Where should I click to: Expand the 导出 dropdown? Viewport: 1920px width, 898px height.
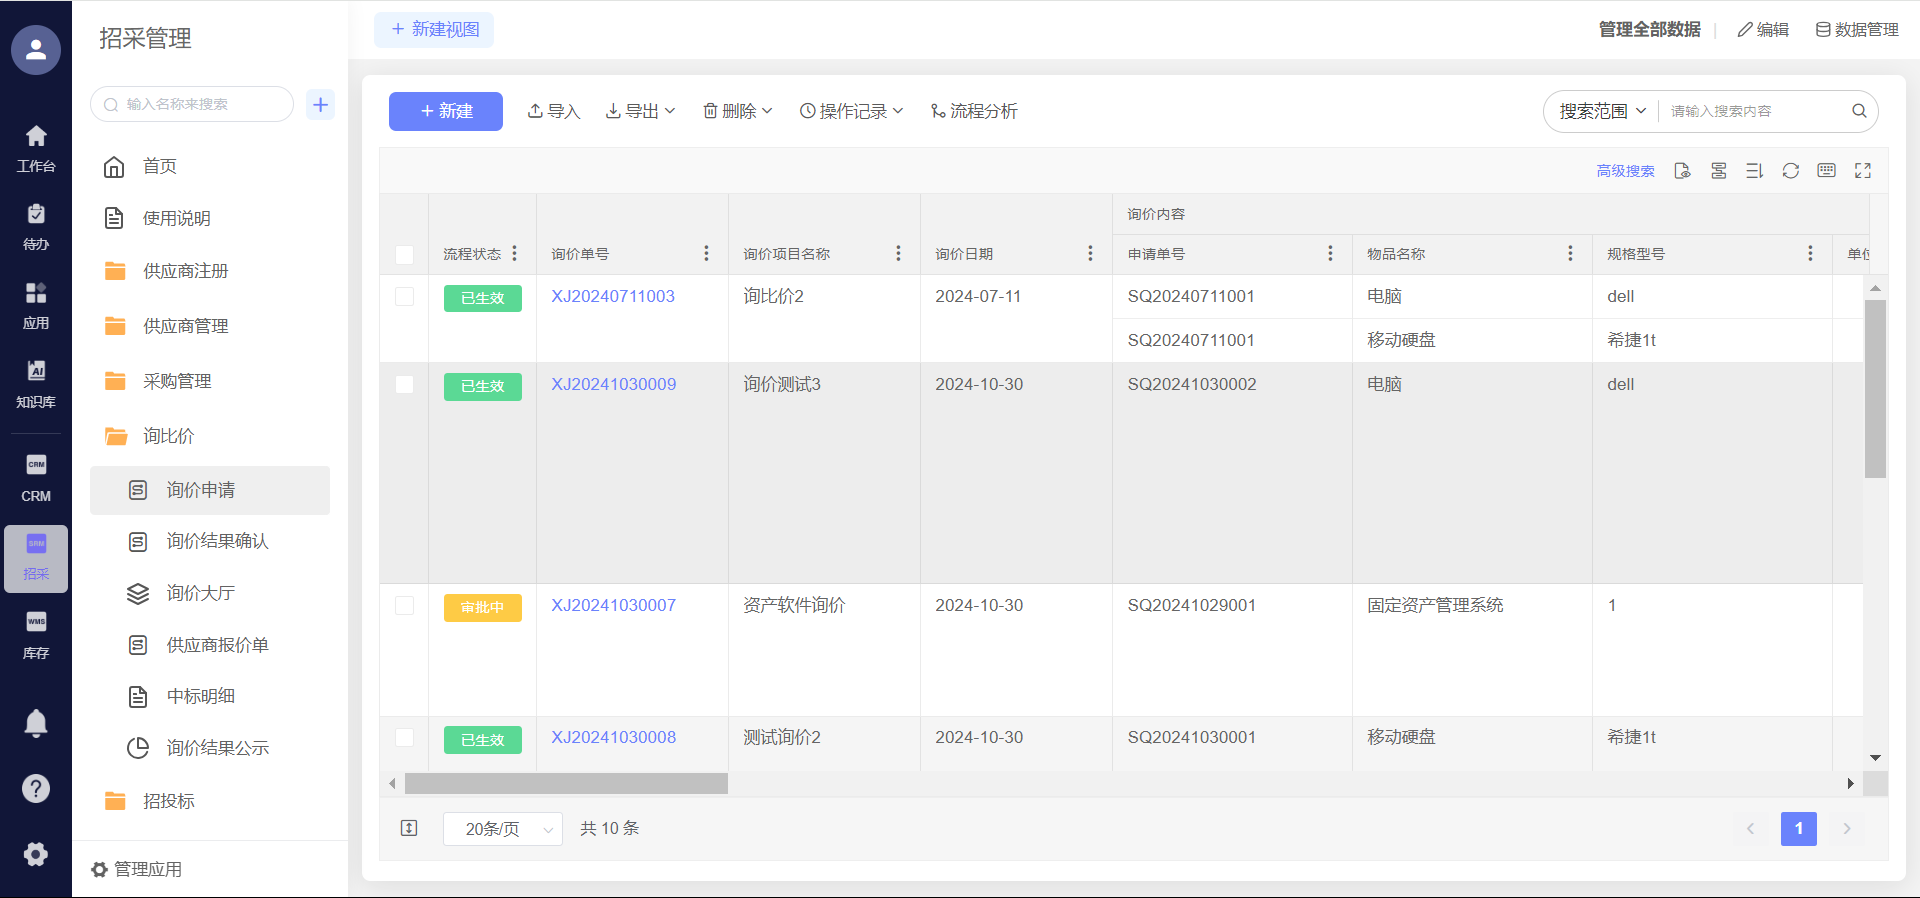pyautogui.click(x=641, y=111)
